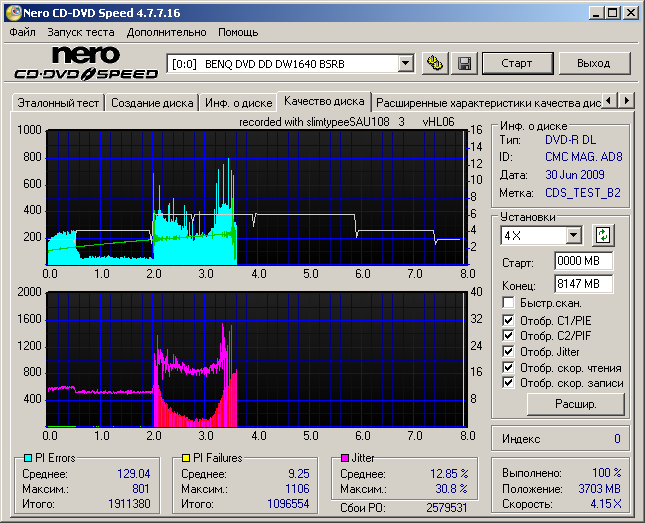The image size is (645, 523).
Task: Open the Дополнительно menu
Action: tap(167, 32)
